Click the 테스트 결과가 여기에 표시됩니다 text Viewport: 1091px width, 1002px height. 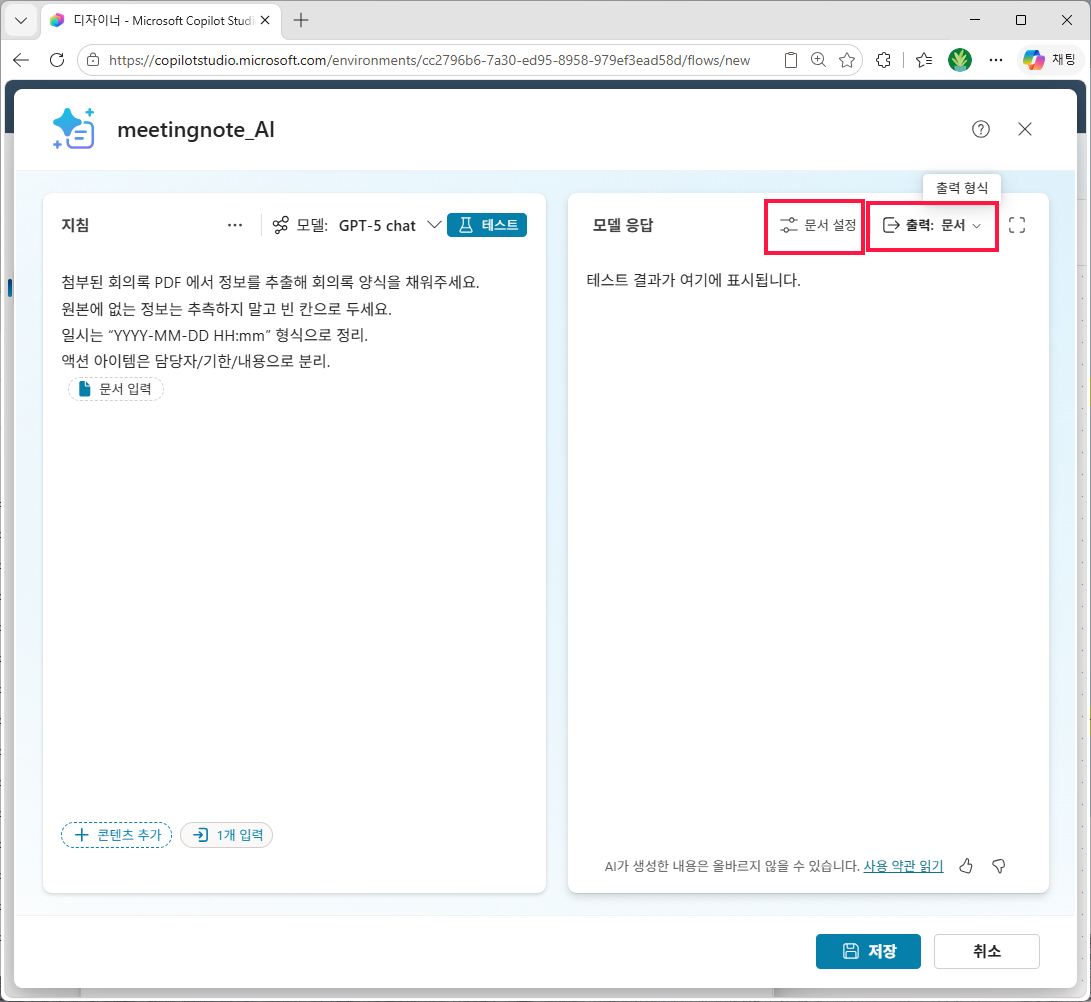[693, 280]
